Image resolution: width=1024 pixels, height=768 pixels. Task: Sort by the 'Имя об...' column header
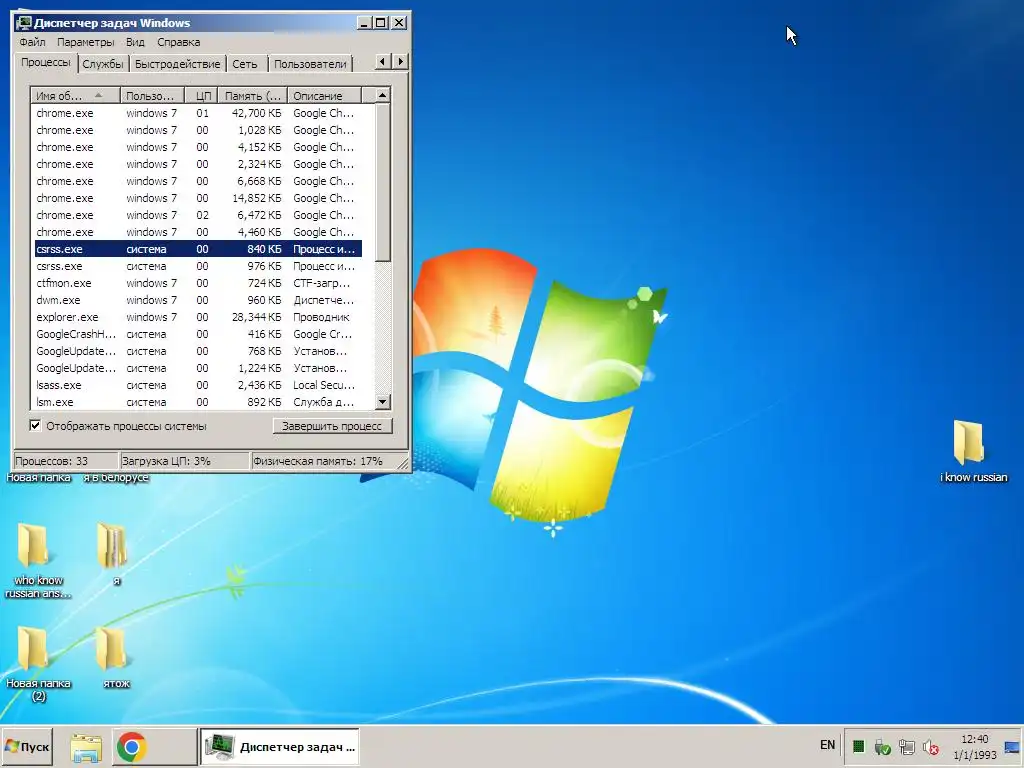pos(75,96)
